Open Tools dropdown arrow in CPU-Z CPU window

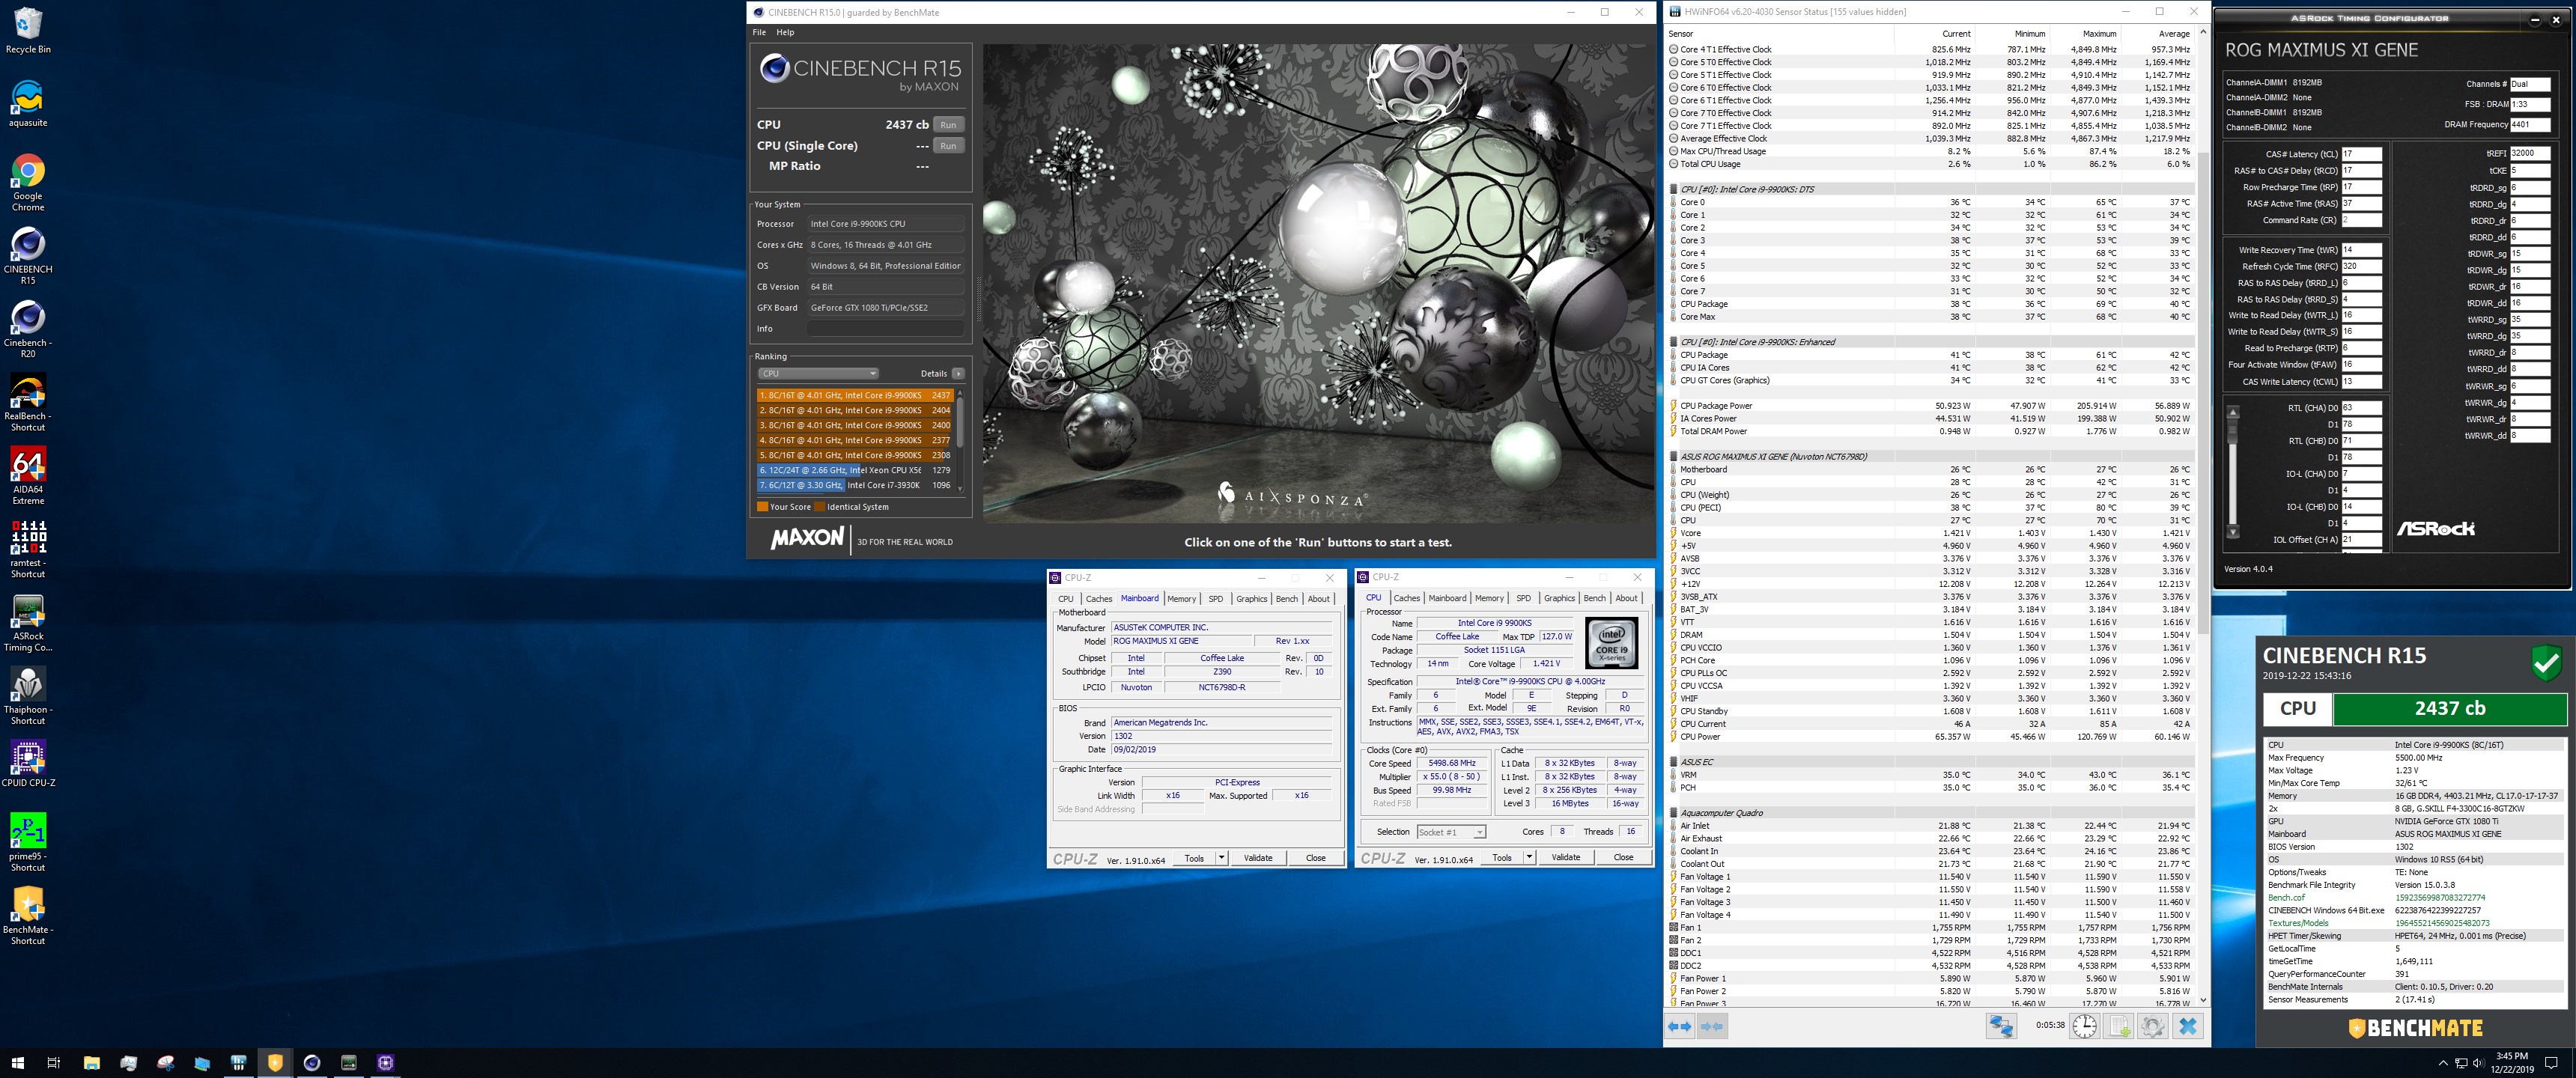(1529, 857)
